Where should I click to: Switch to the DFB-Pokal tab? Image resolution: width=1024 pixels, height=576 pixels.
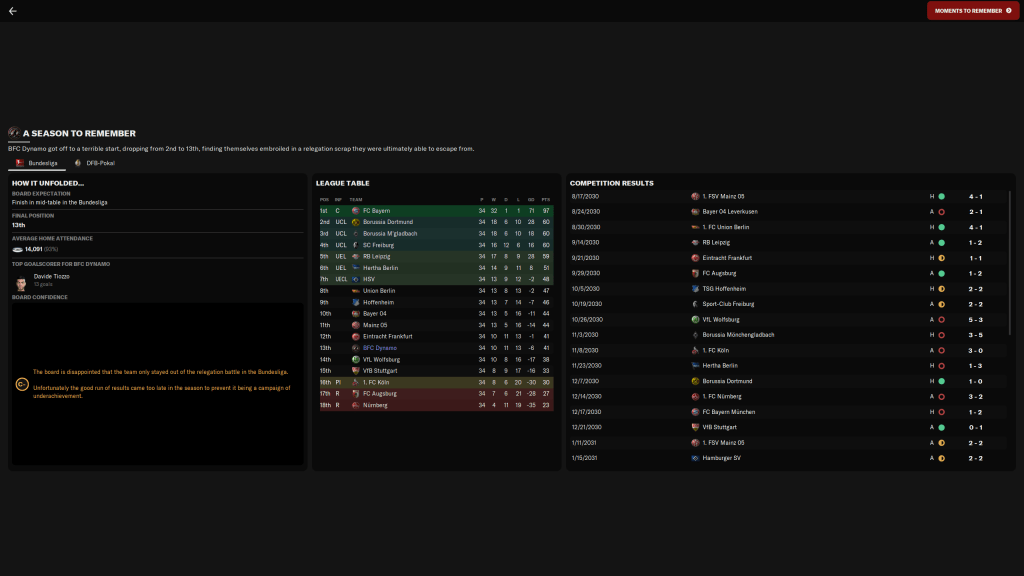(x=97, y=162)
